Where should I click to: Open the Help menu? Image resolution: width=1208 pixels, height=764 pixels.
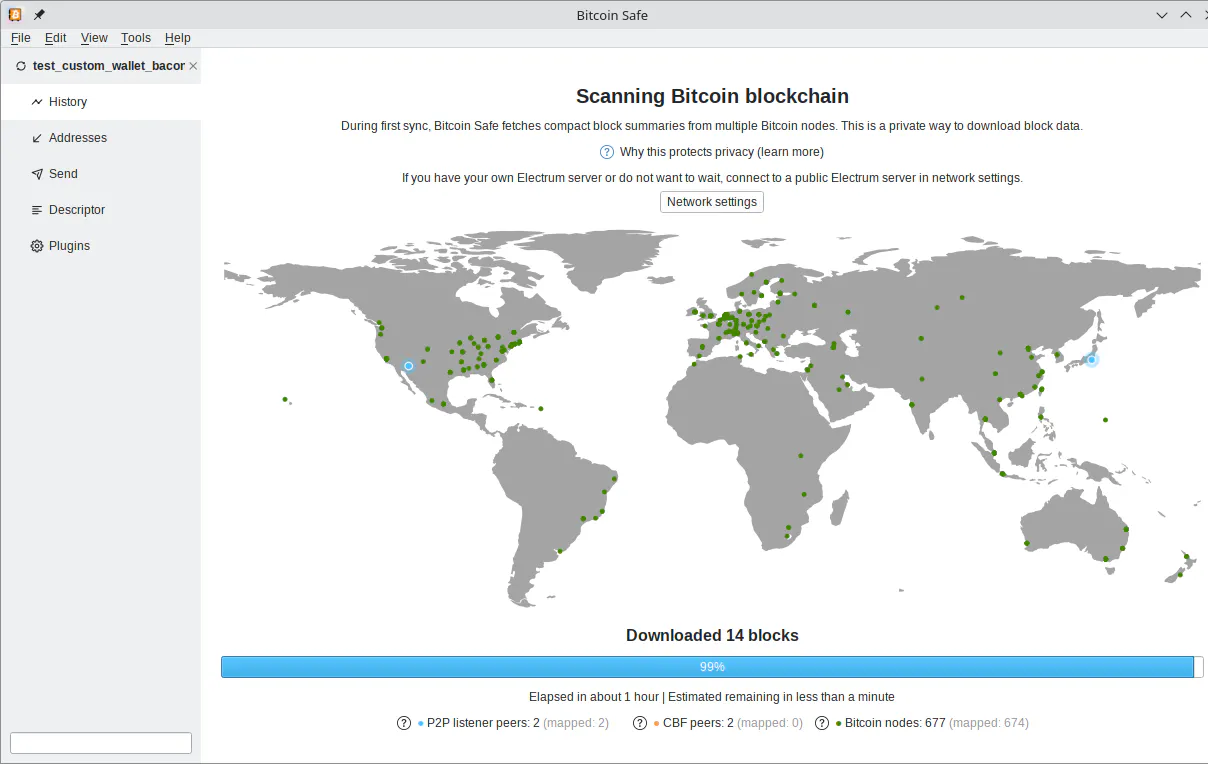tap(178, 38)
